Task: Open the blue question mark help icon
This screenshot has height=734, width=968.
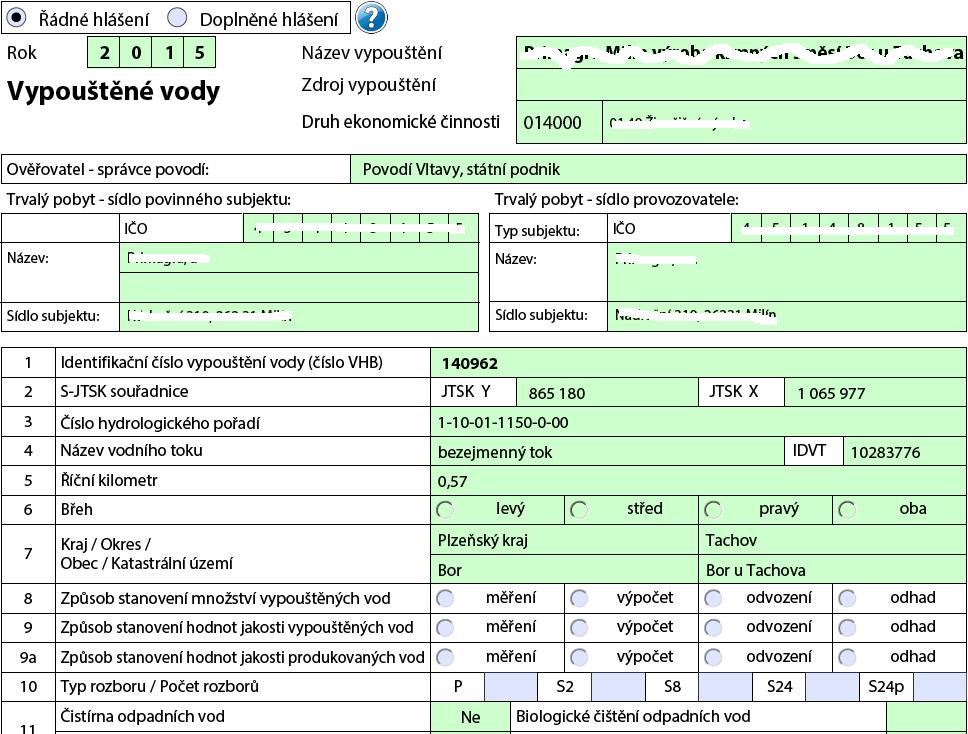Action: 372,17
